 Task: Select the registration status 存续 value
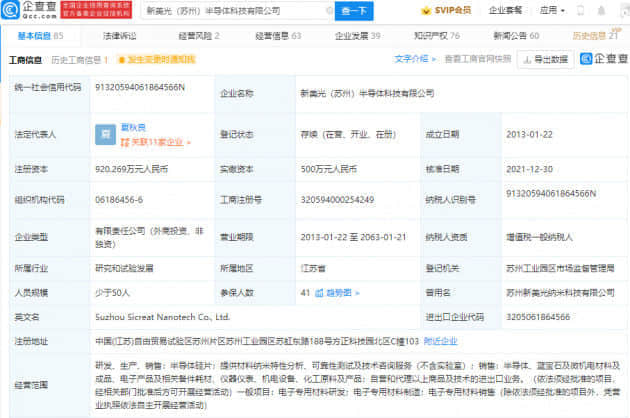pyautogui.click(x=348, y=134)
